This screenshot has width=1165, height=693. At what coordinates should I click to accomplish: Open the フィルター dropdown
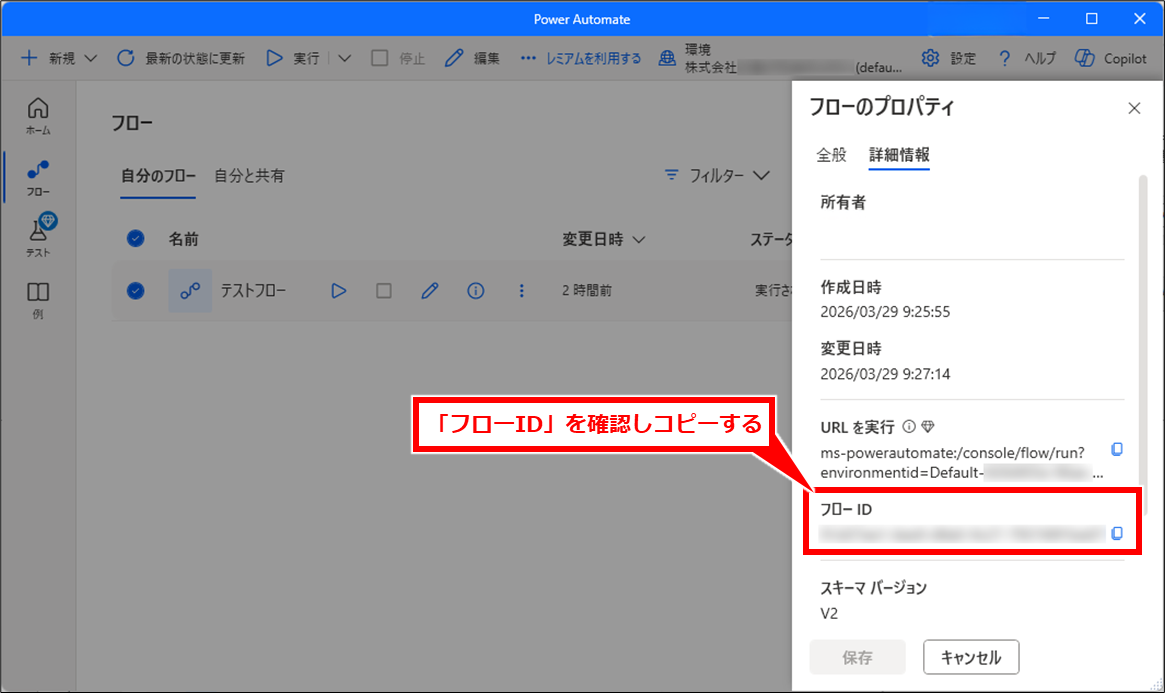pyautogui.click(x=718, y=176)
